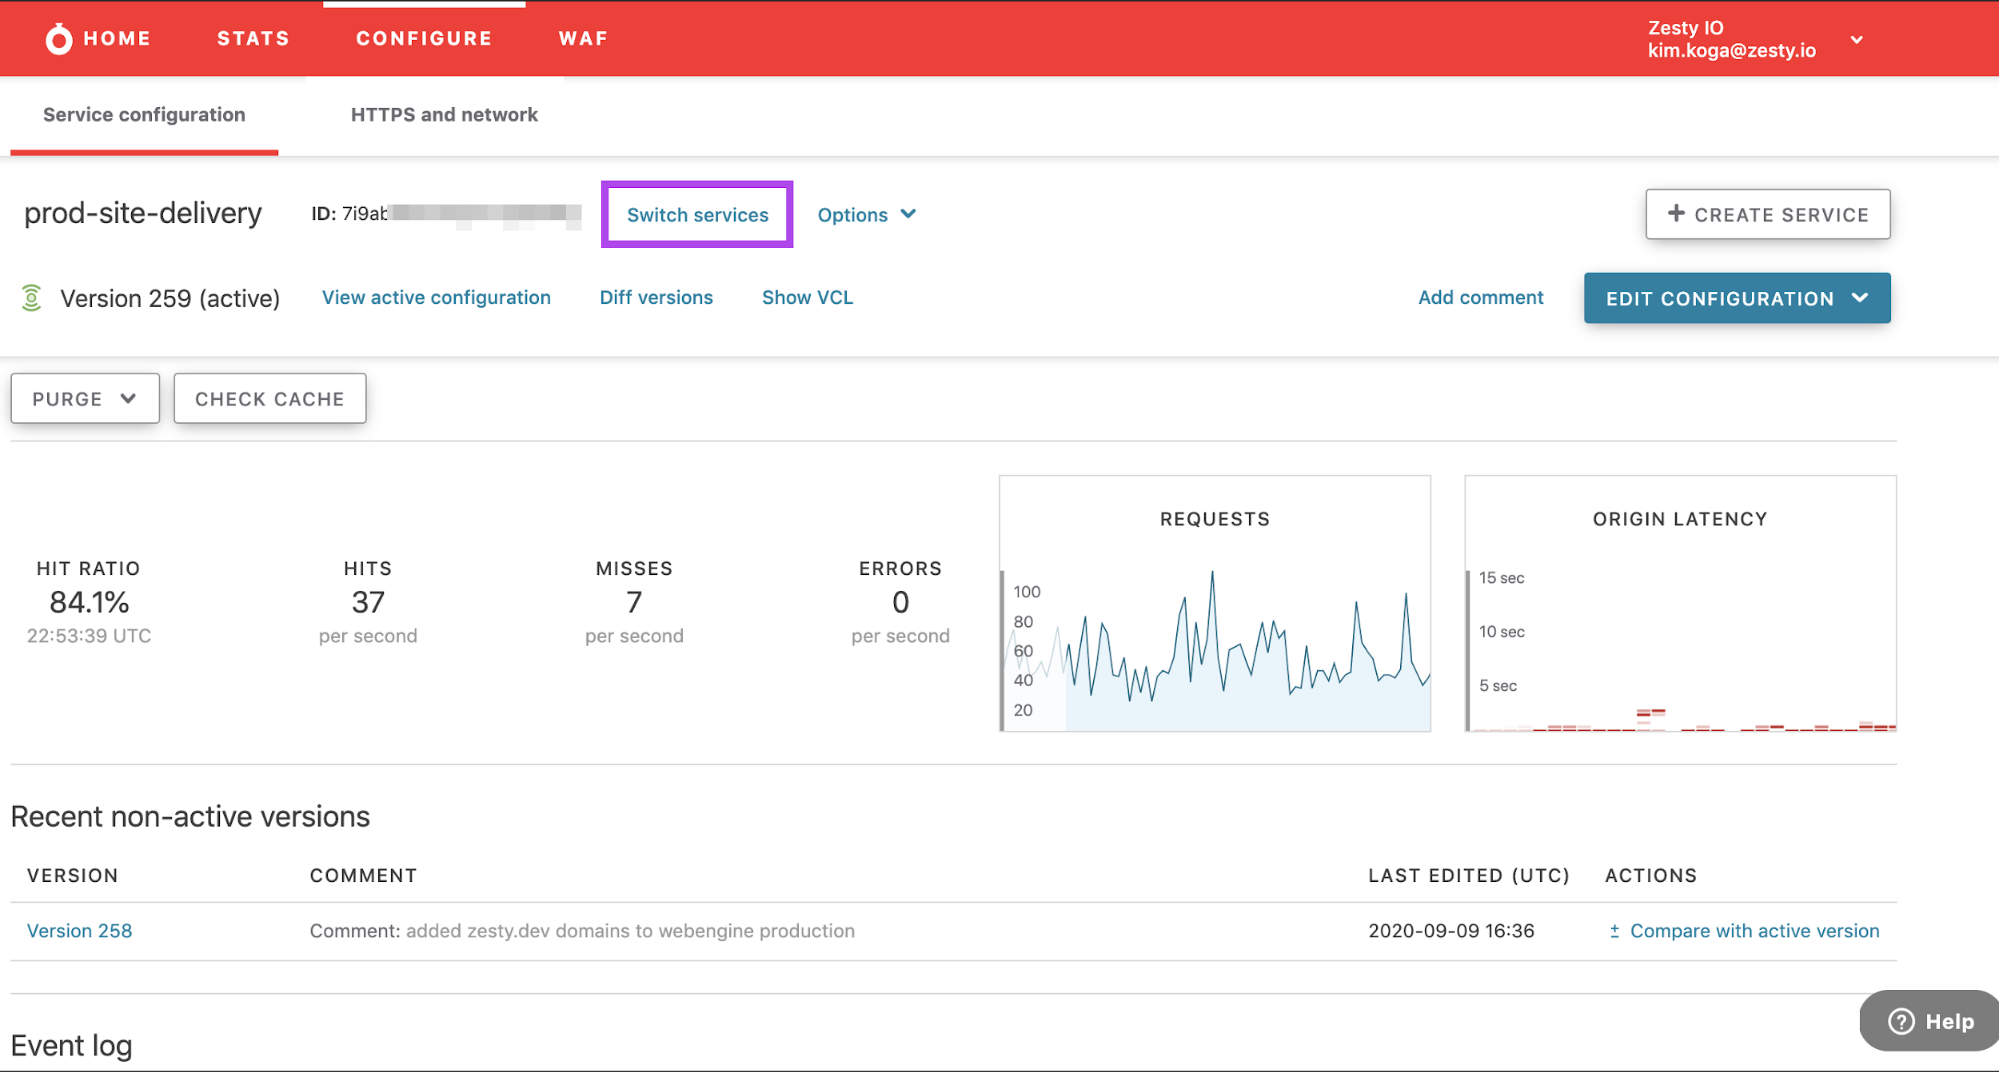The image size is (1999, 1073).
Task: Expand the account menu chevron
Action: [1857, 40]
